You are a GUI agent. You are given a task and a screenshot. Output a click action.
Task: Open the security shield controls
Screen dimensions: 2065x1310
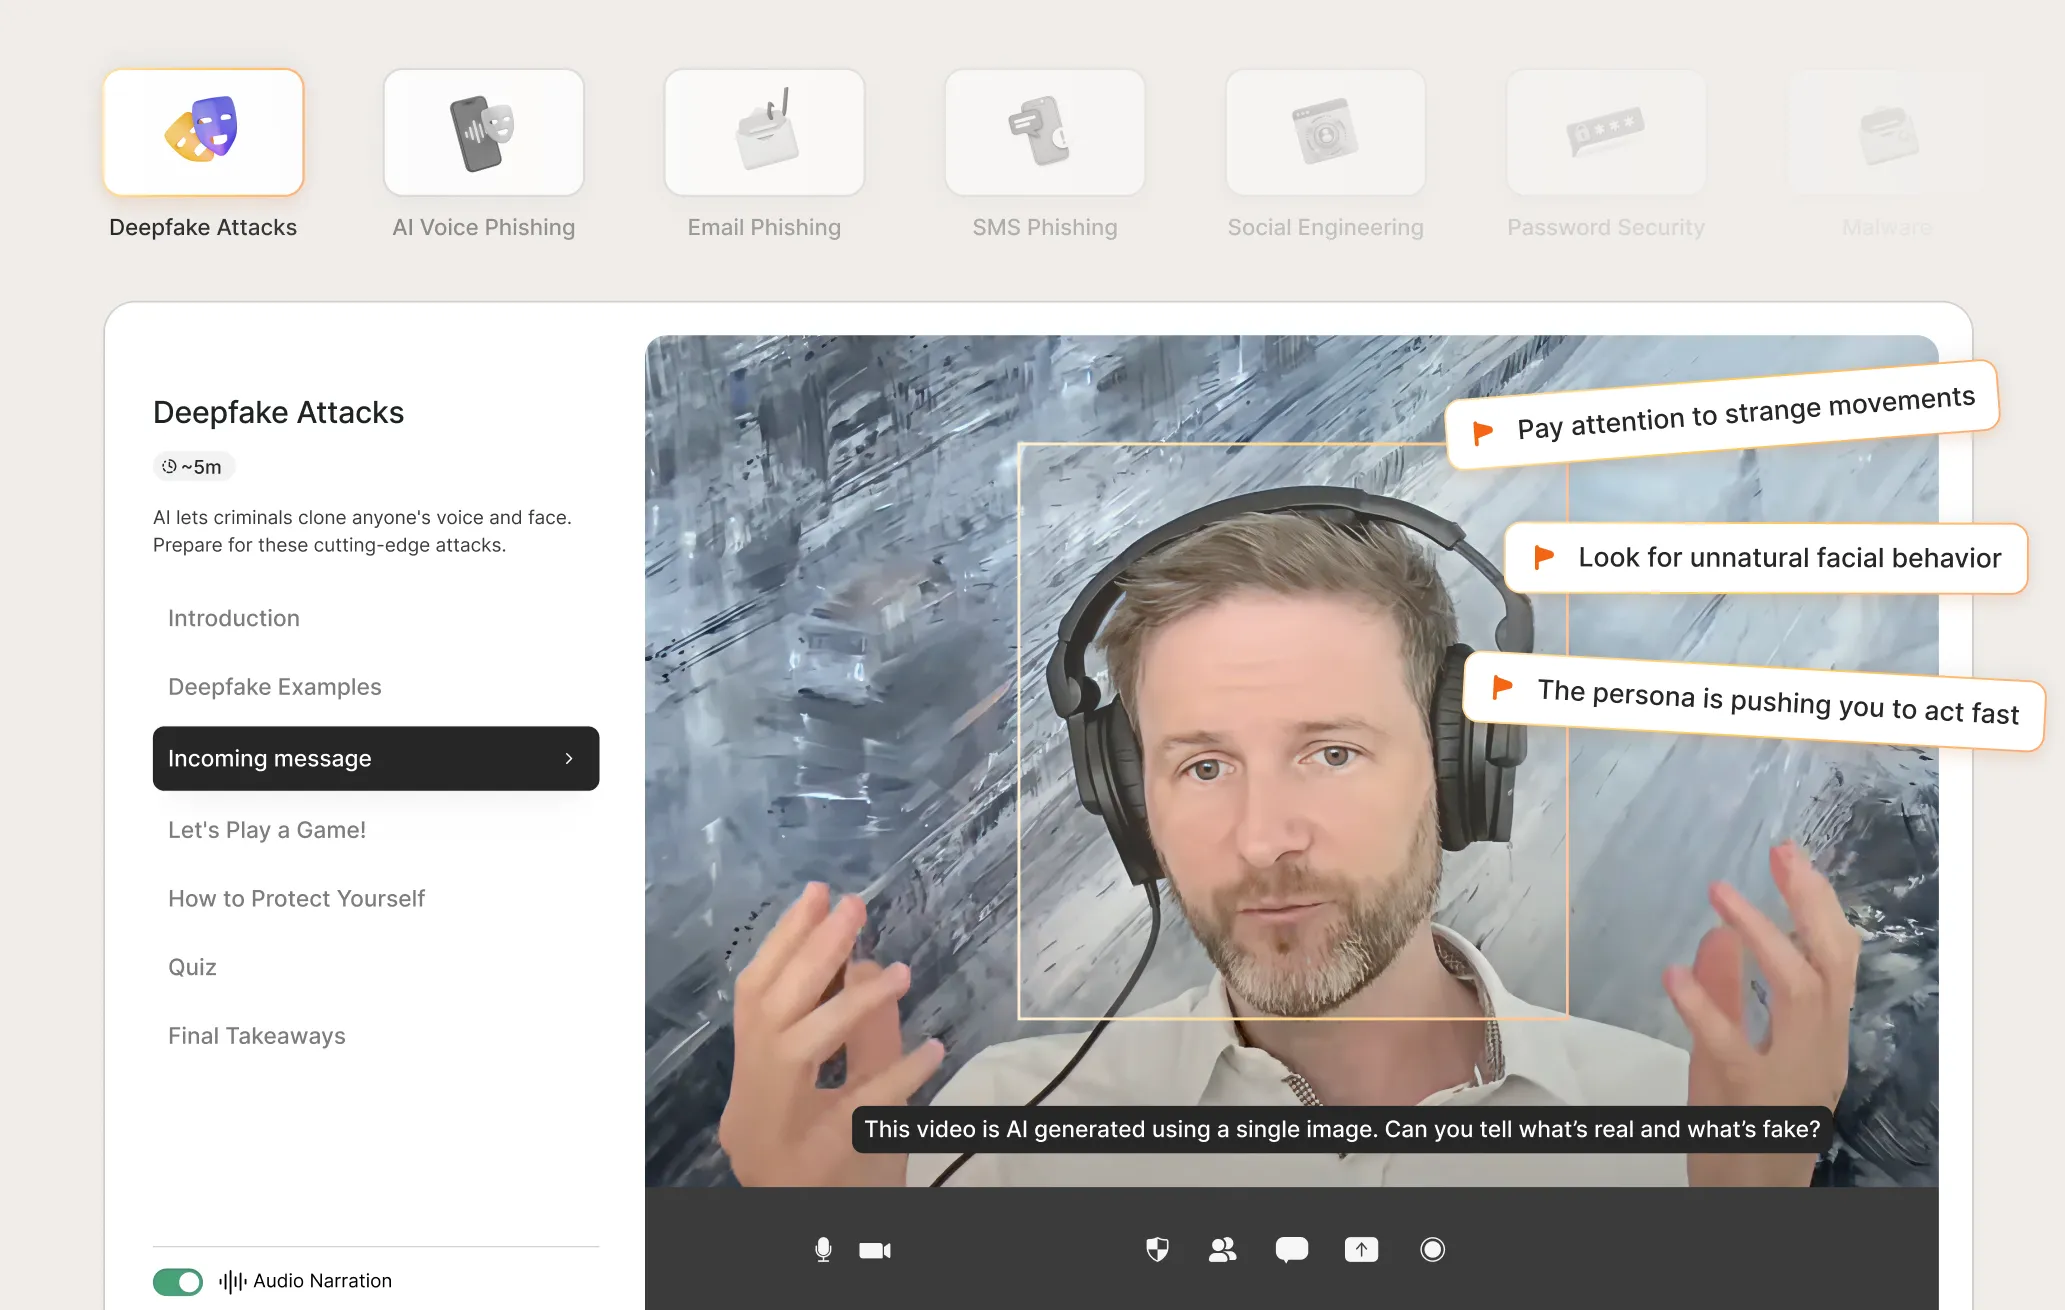pyautogui.click(x=1157, y=1249)
